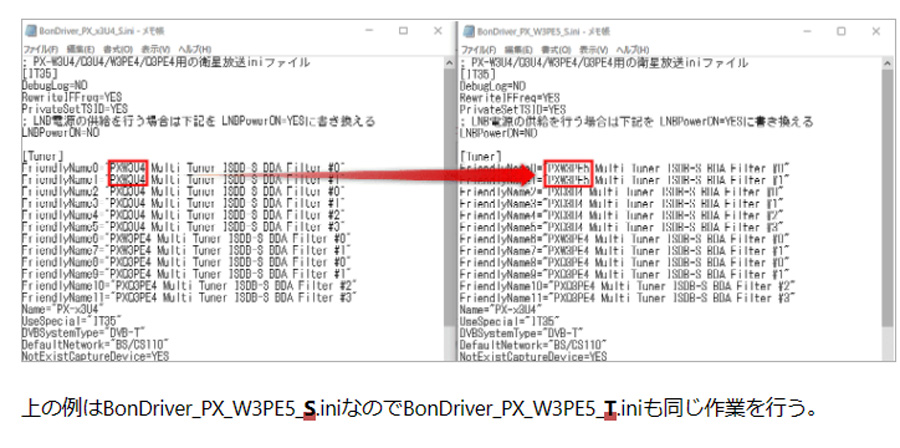Click 'PrivateSetTSID=YES' in the x3U4_S.ini window
The height and width of the screenshot is (448, 900).
pyautogui.click(x=75, y=109)
